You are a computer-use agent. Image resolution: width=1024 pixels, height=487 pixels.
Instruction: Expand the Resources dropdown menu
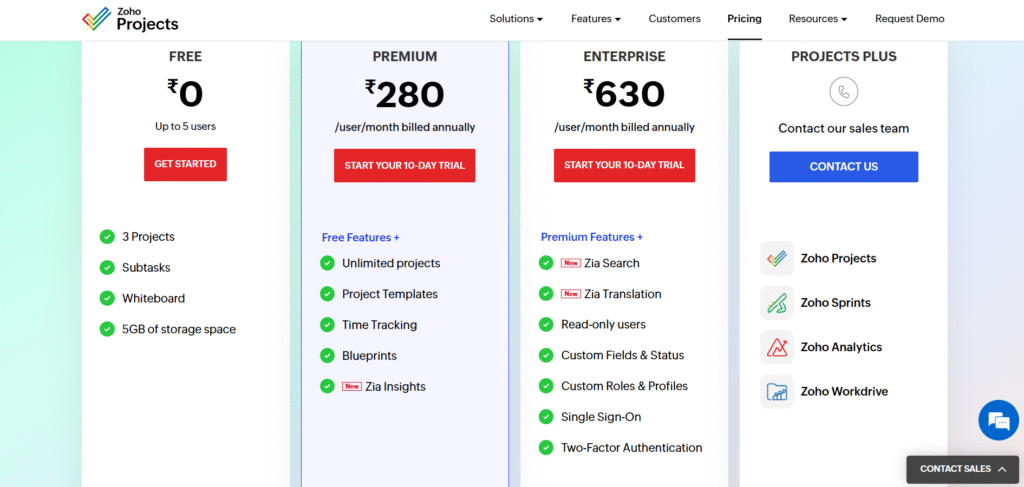(817, 19)
